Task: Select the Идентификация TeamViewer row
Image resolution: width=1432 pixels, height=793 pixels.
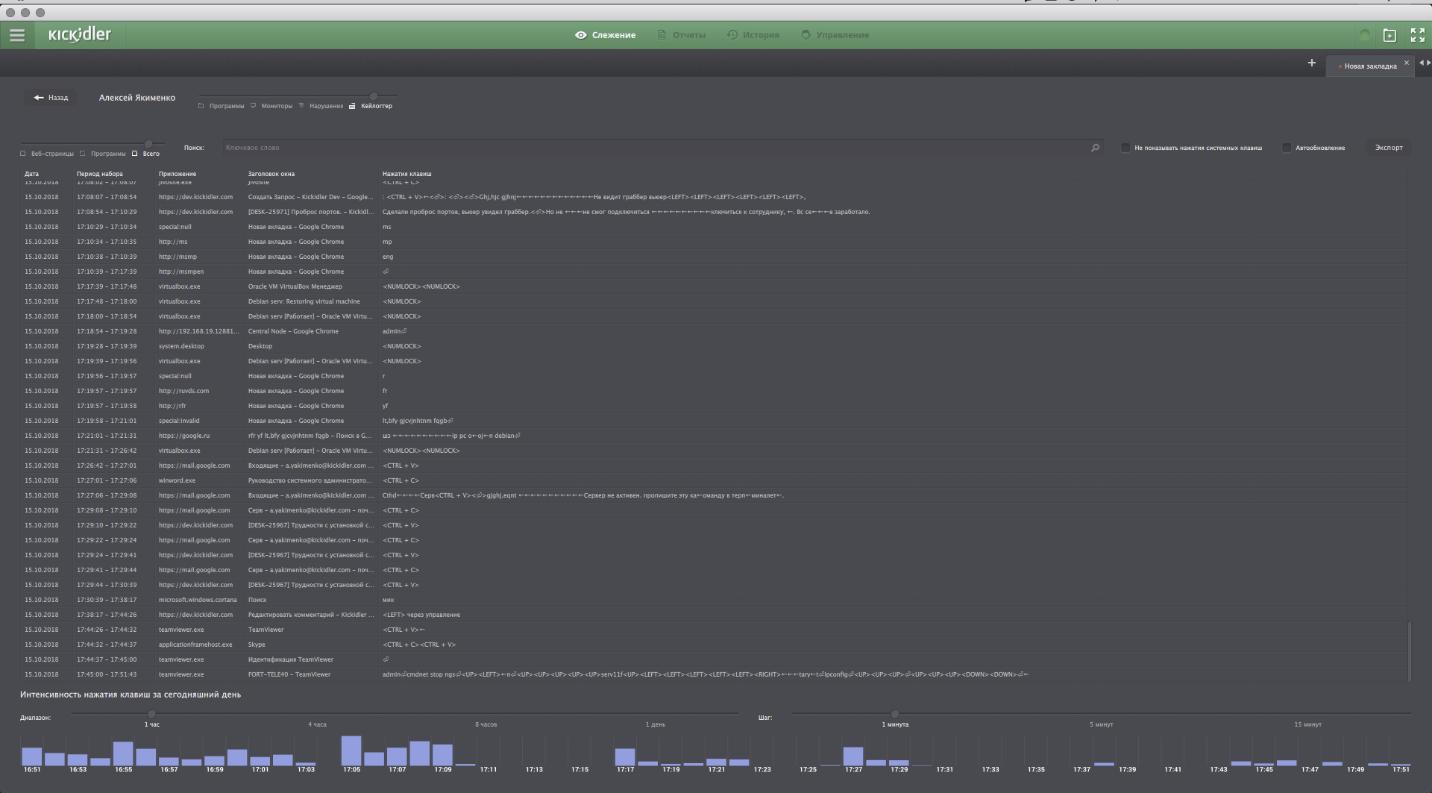Action: pos(712,660)
